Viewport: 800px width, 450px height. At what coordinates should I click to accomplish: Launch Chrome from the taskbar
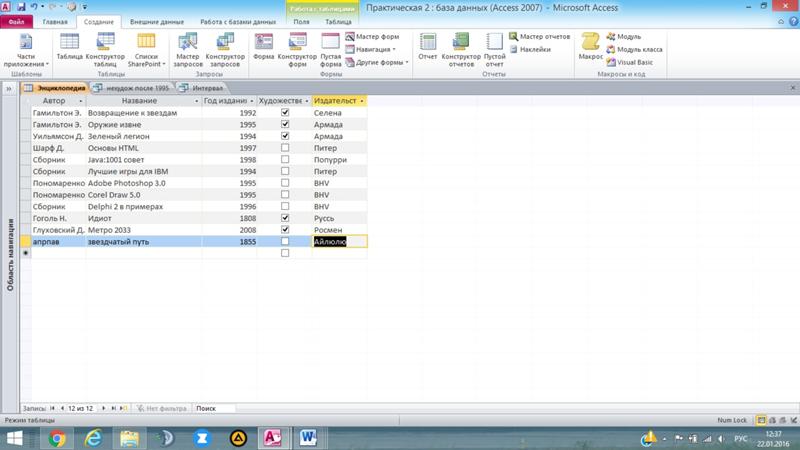[57, 438]
